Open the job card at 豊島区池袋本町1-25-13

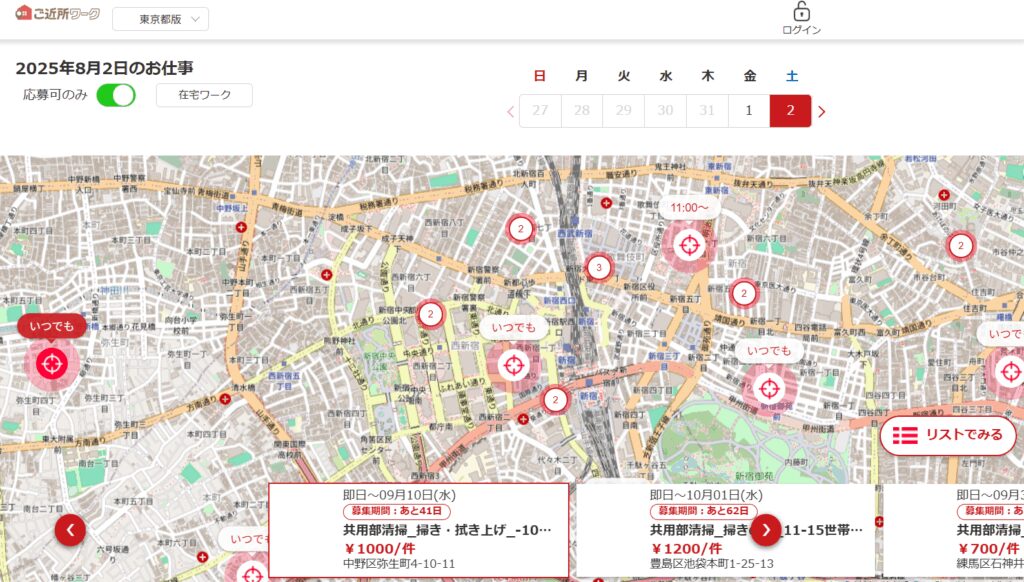coord(726,531)
